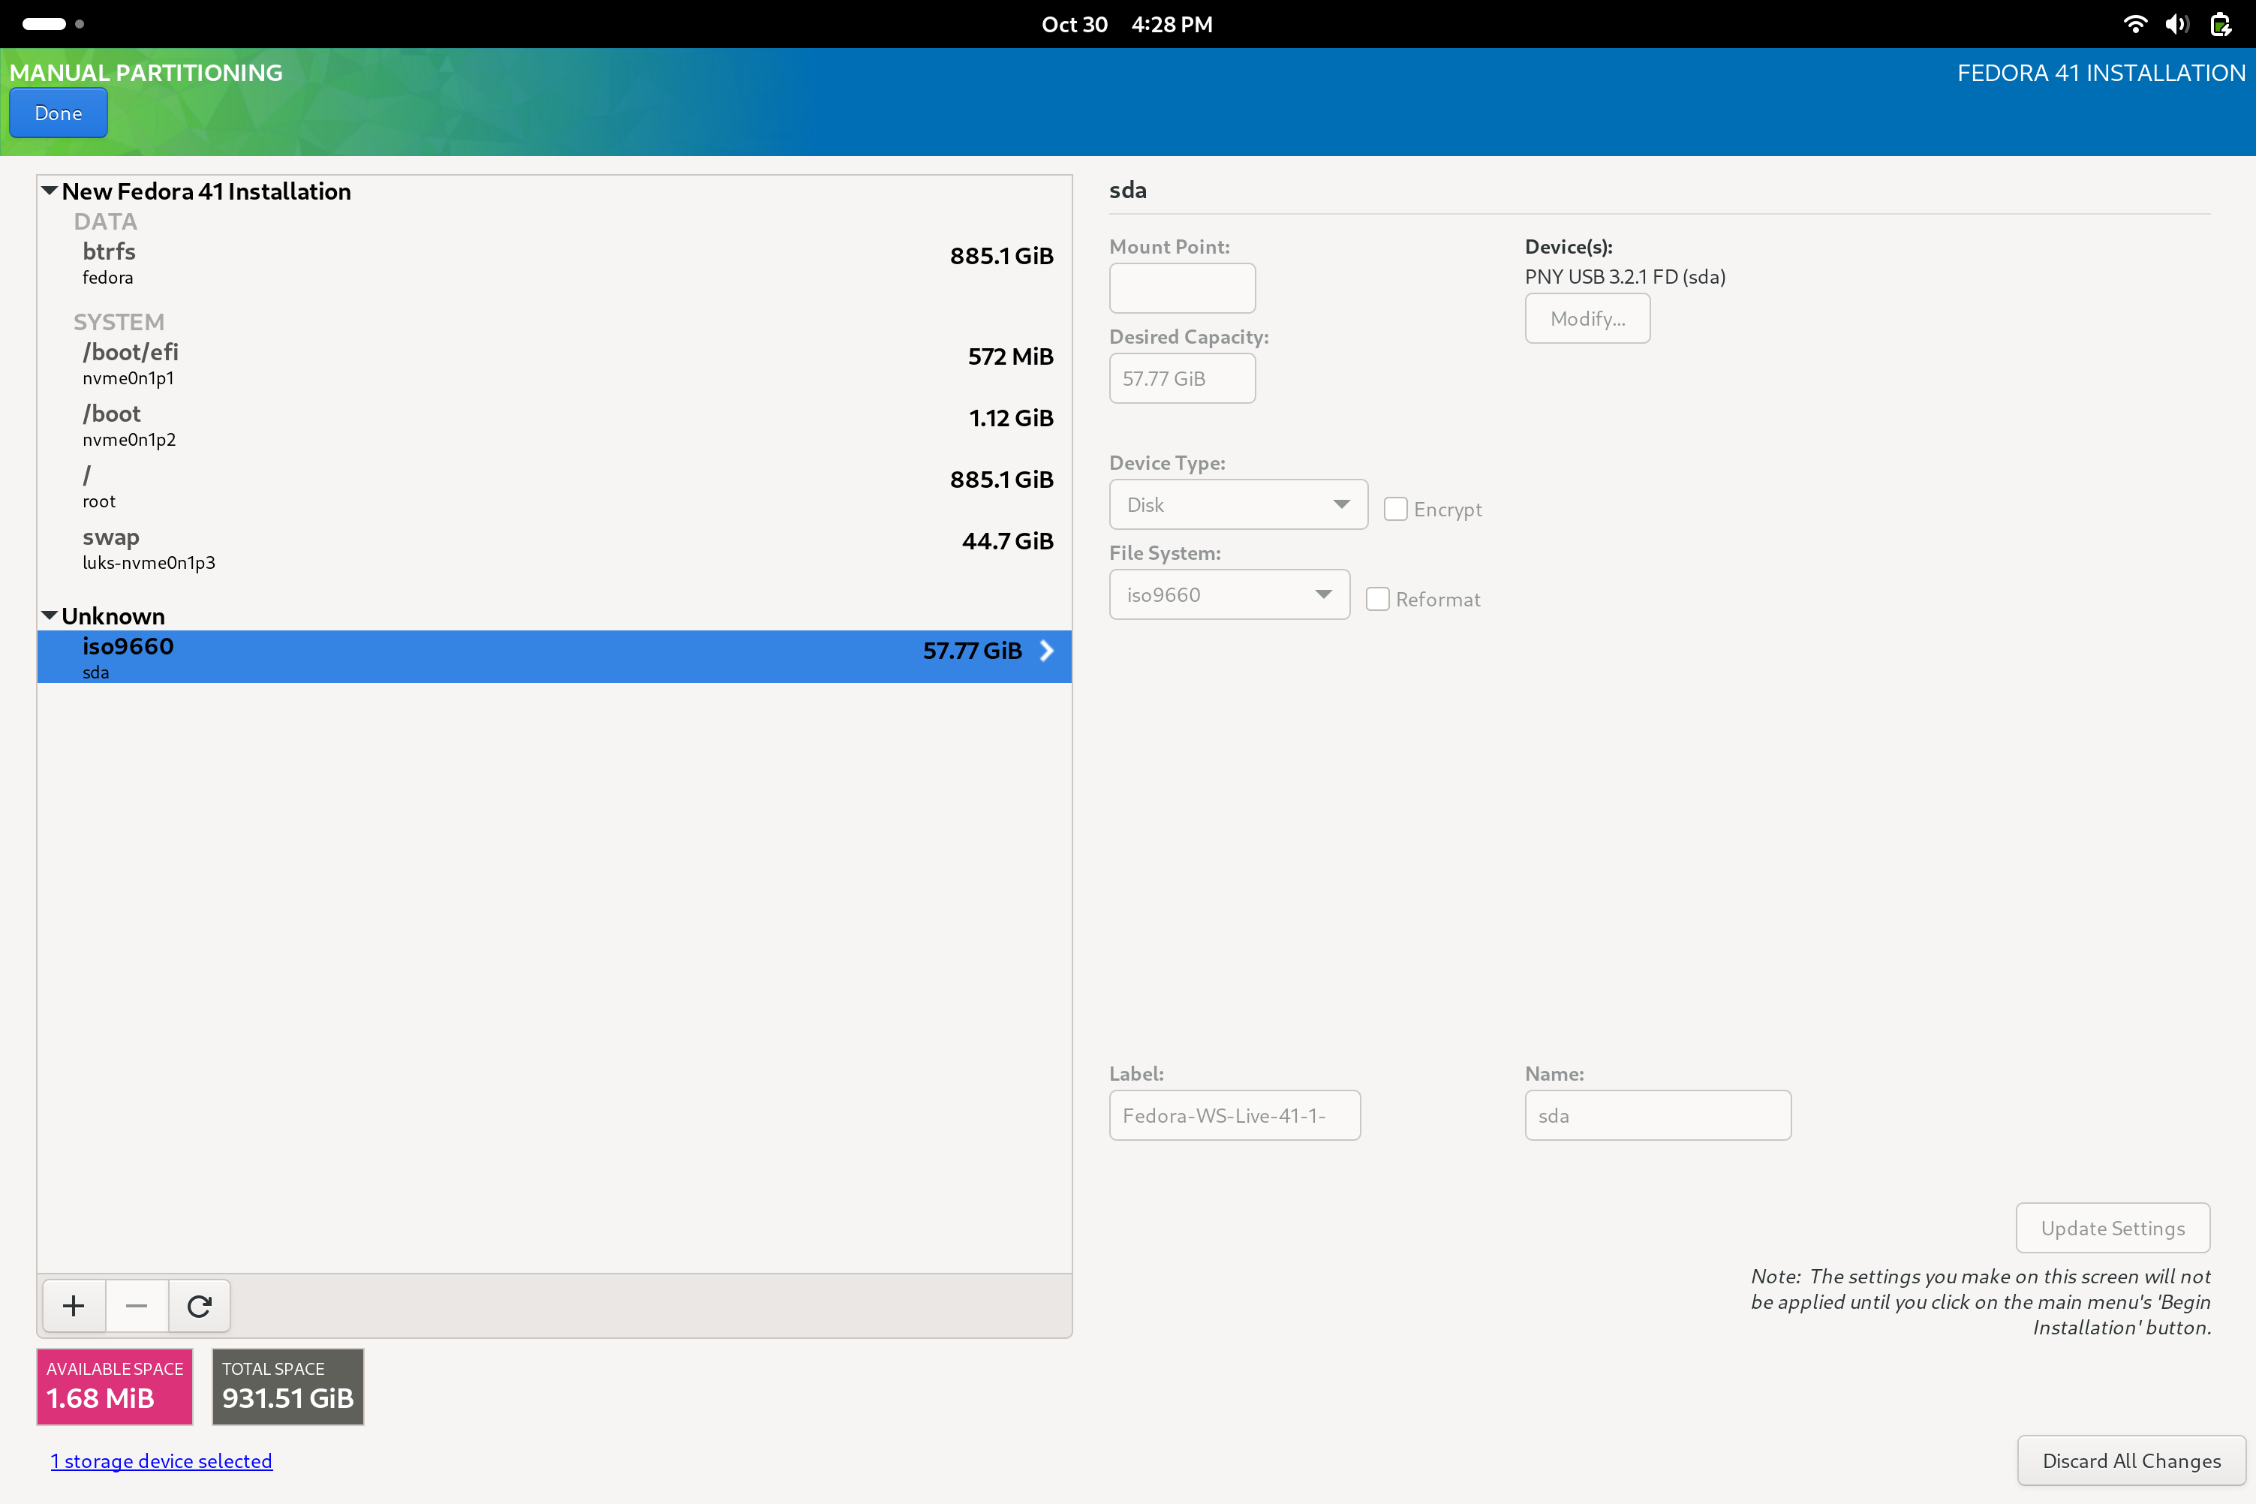Collapse the Unknown group
2256x1504 pixels.
(49, 615)
